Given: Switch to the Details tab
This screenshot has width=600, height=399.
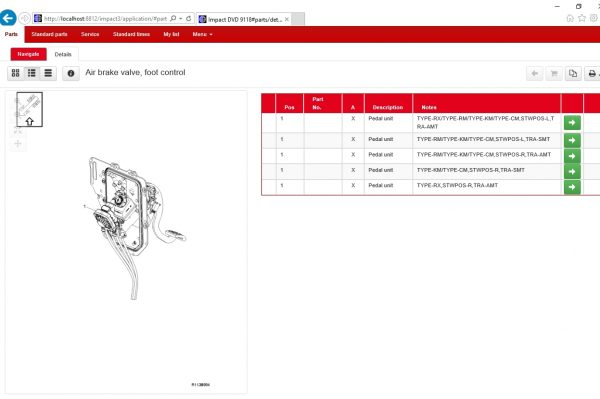Looking at the screenshot, I should coord(63,54).
